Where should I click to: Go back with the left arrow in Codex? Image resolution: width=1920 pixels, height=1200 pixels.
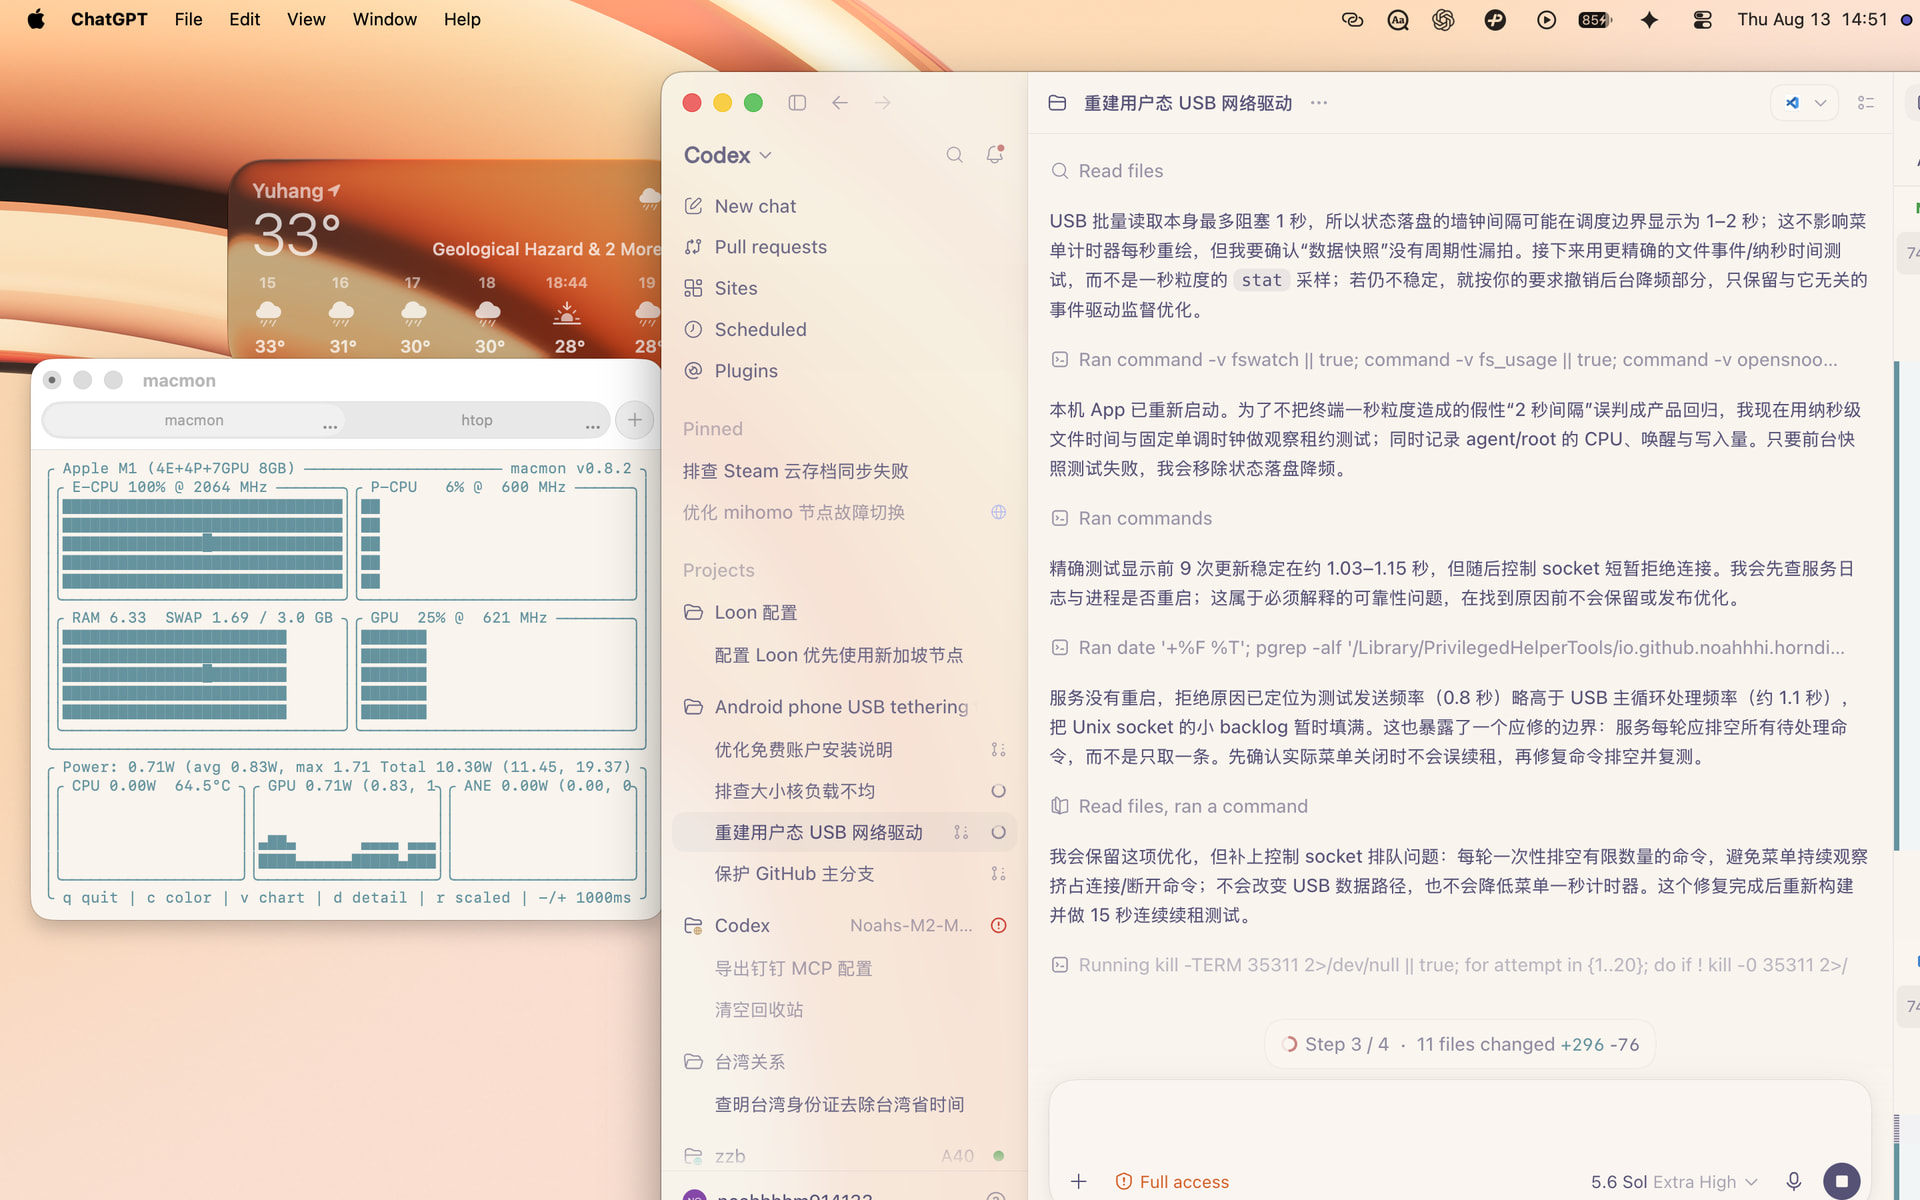click(840, 103)
